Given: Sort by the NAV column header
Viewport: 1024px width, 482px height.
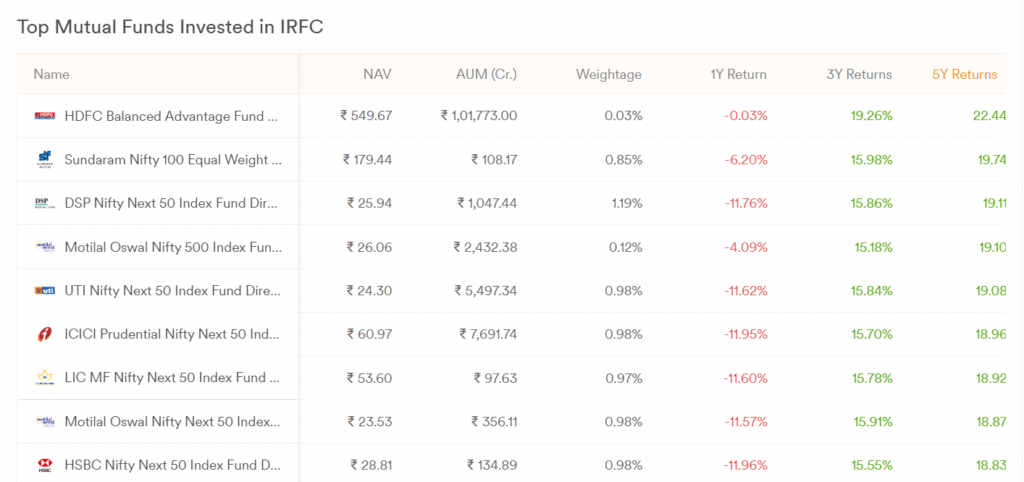Looking at the screenshot, I should pyautogui.click(x=377, y=74).
